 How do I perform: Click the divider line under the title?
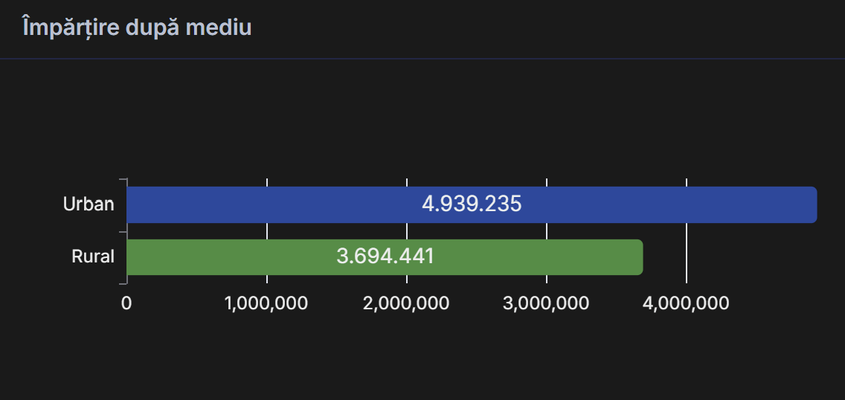(x=422, y=59)
